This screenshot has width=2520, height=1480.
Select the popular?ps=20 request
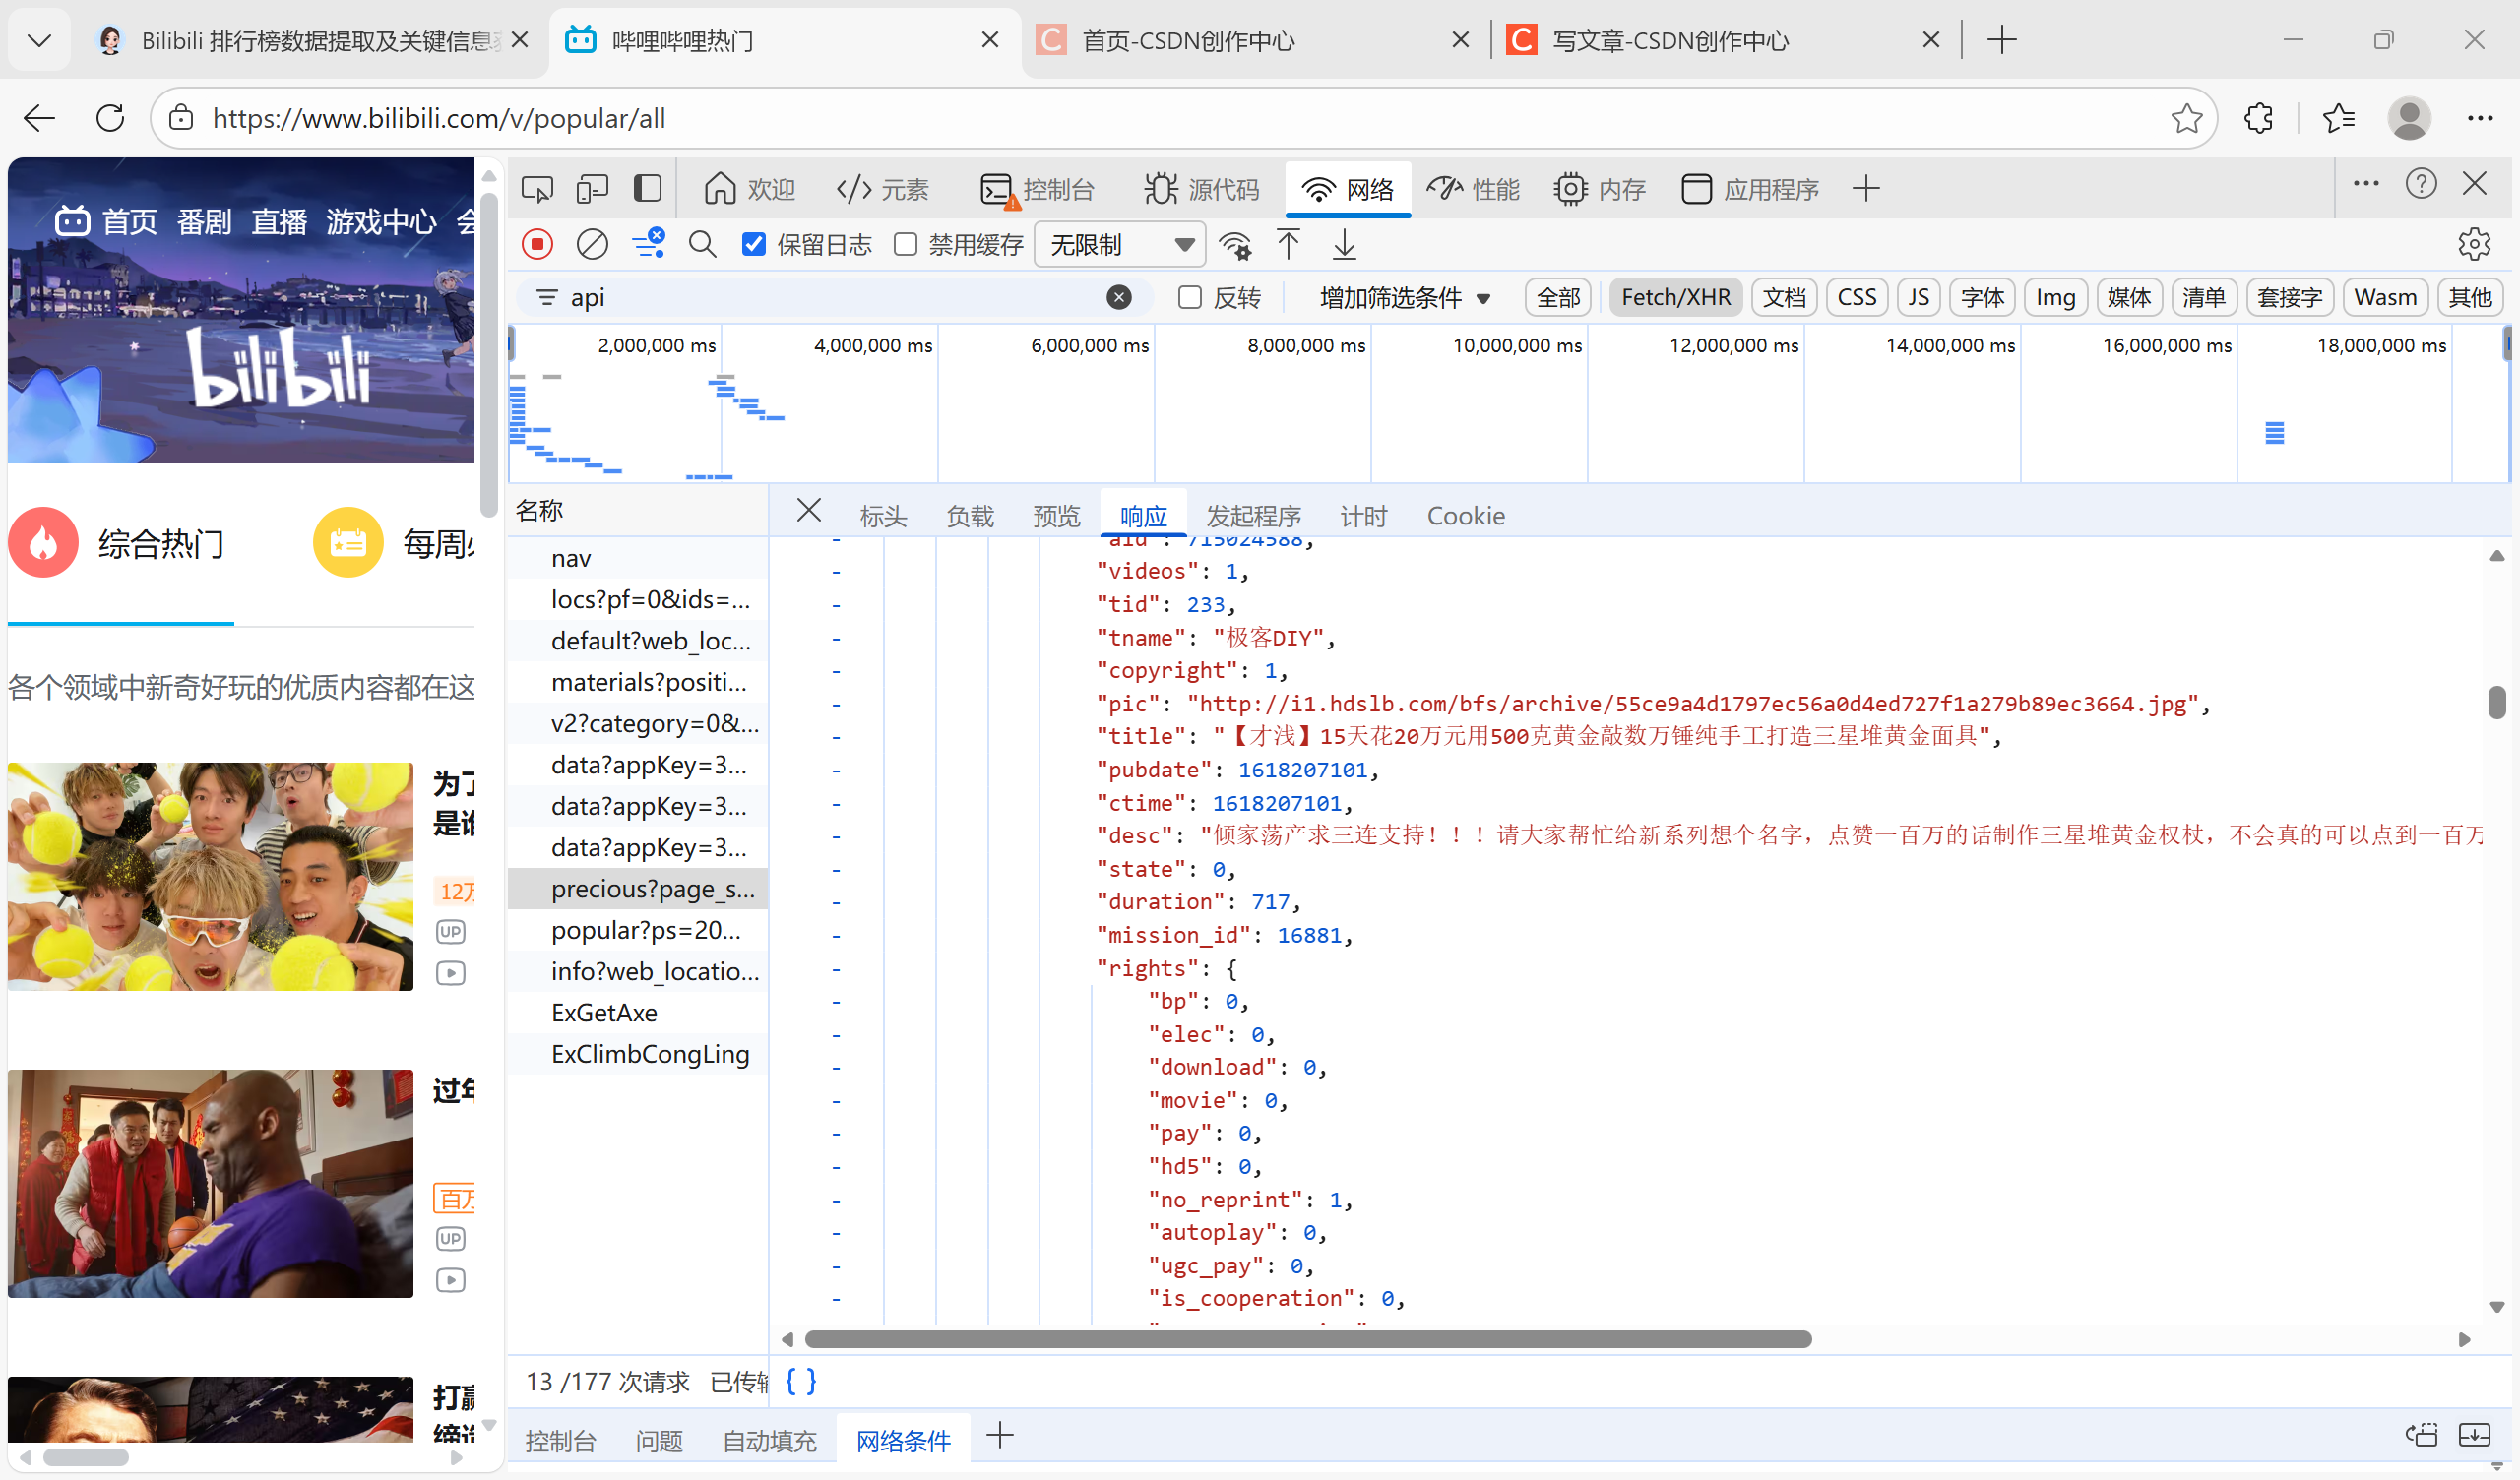click(x=645, y=929)
